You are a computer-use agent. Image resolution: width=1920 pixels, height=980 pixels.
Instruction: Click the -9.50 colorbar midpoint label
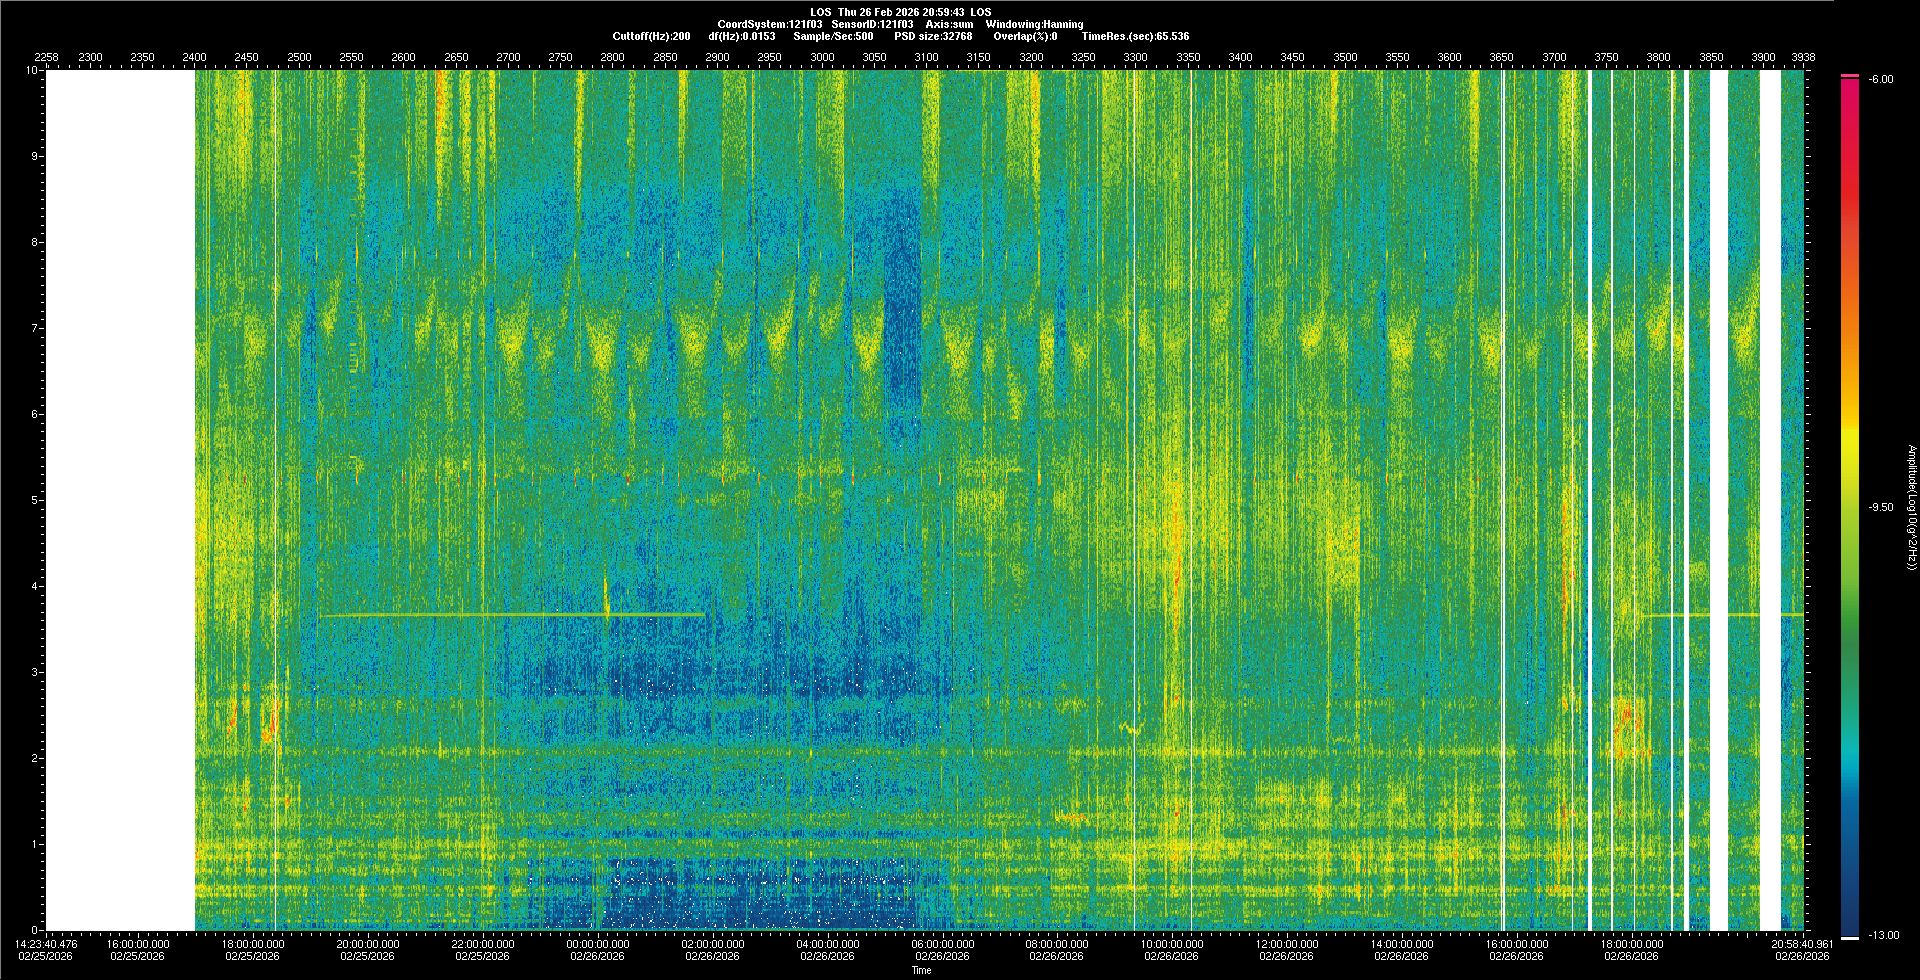[x=1880, y=507]
